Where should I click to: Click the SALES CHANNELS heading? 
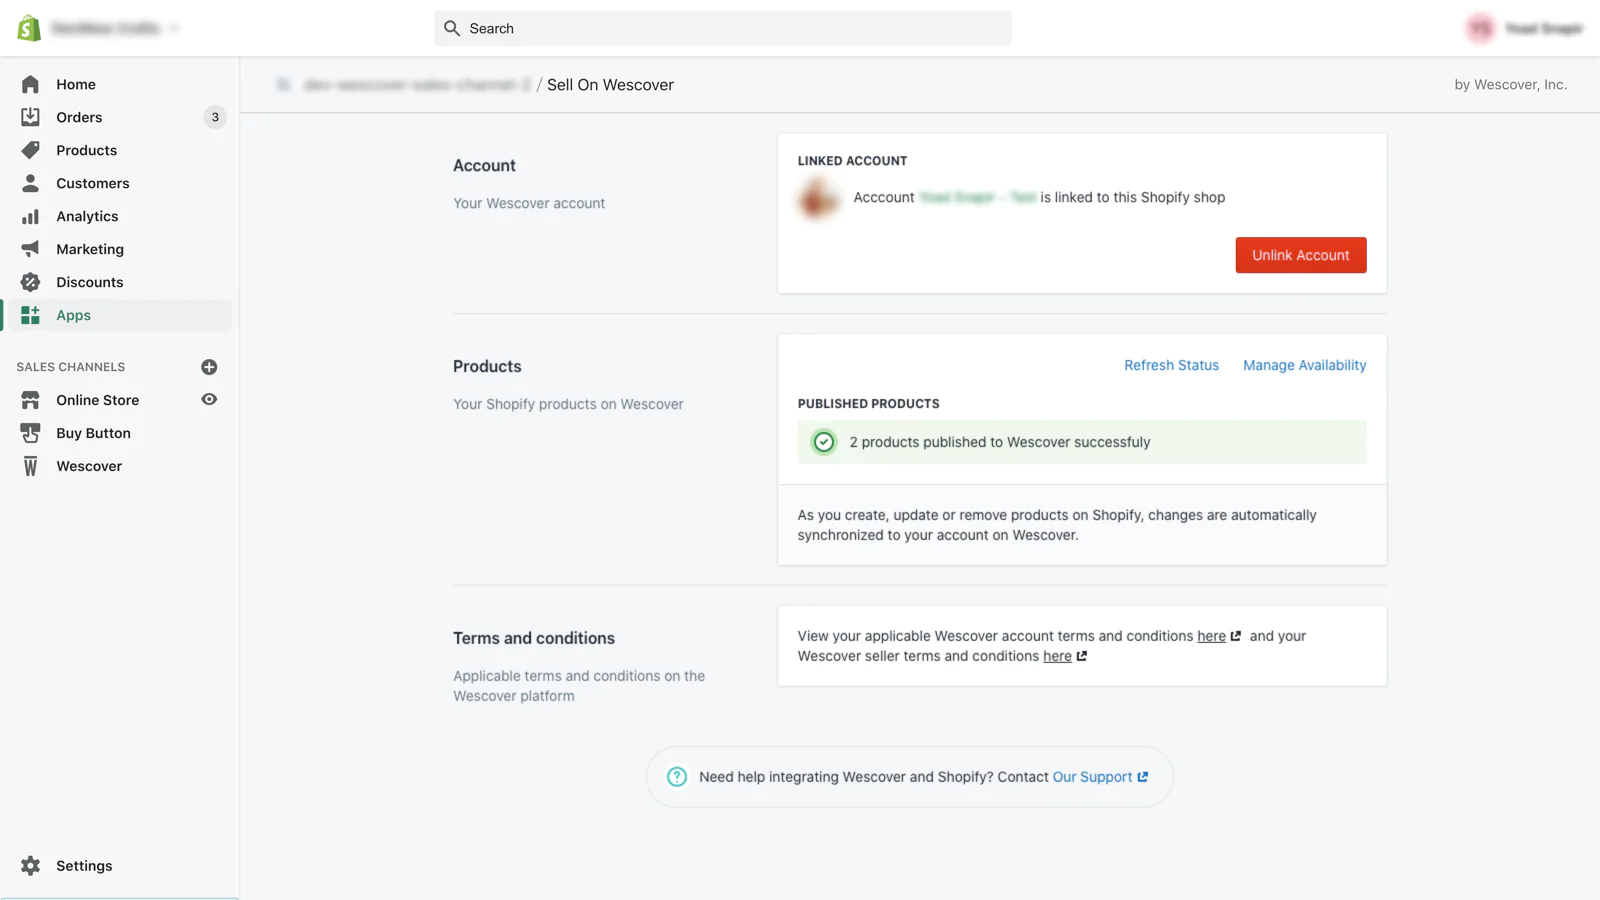tap(71, 367)
